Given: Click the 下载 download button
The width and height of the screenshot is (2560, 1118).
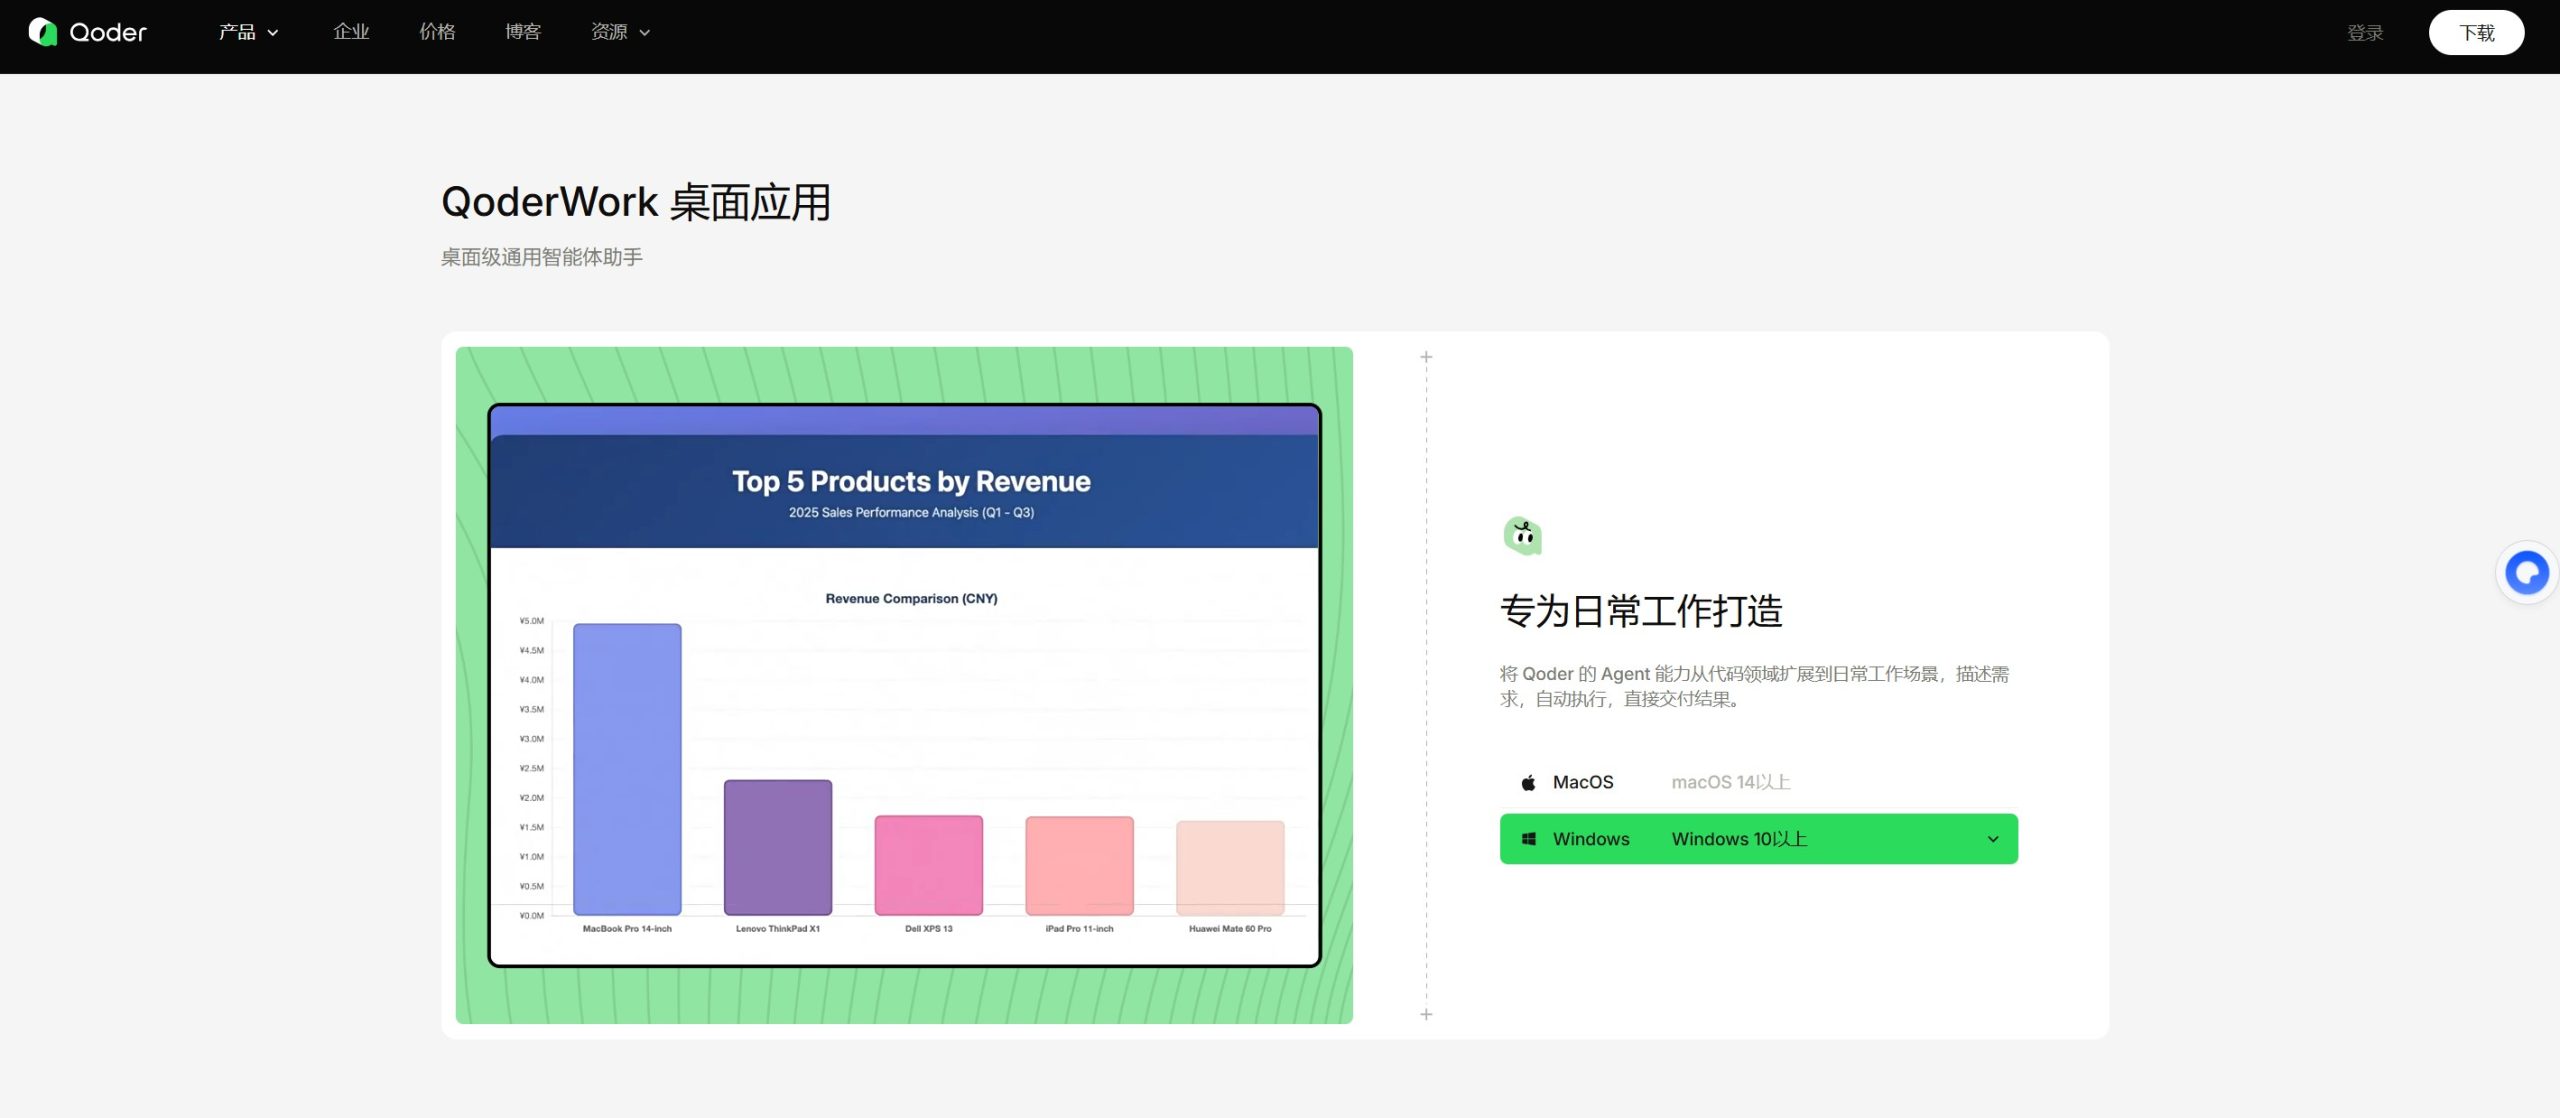Looking at the screenshot, I should (2477, 31).
